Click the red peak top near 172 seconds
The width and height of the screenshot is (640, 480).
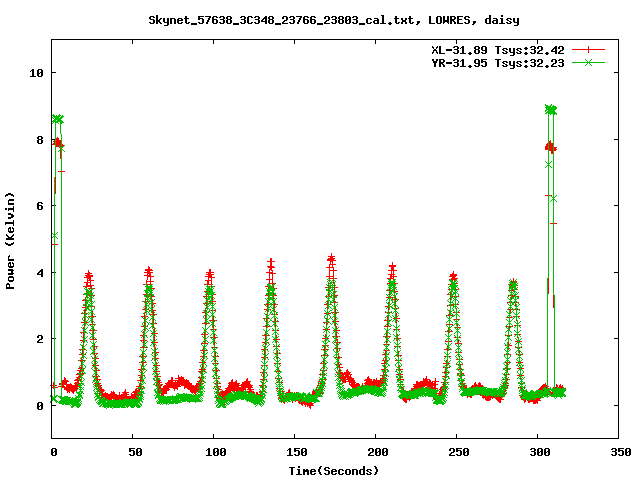pos(331,259)
